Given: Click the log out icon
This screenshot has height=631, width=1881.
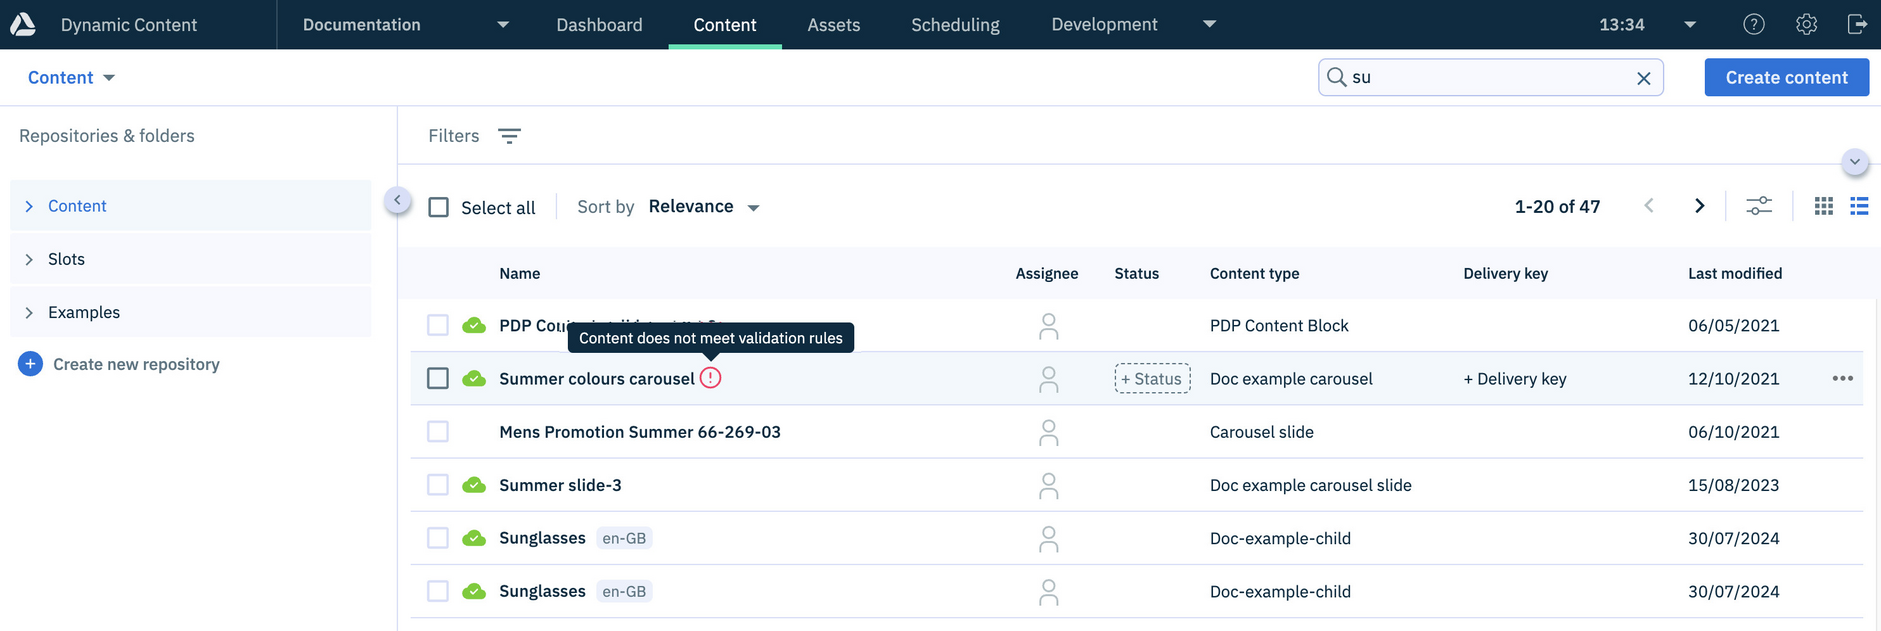Looking at the screenshot, I should tap(1857, 24).
